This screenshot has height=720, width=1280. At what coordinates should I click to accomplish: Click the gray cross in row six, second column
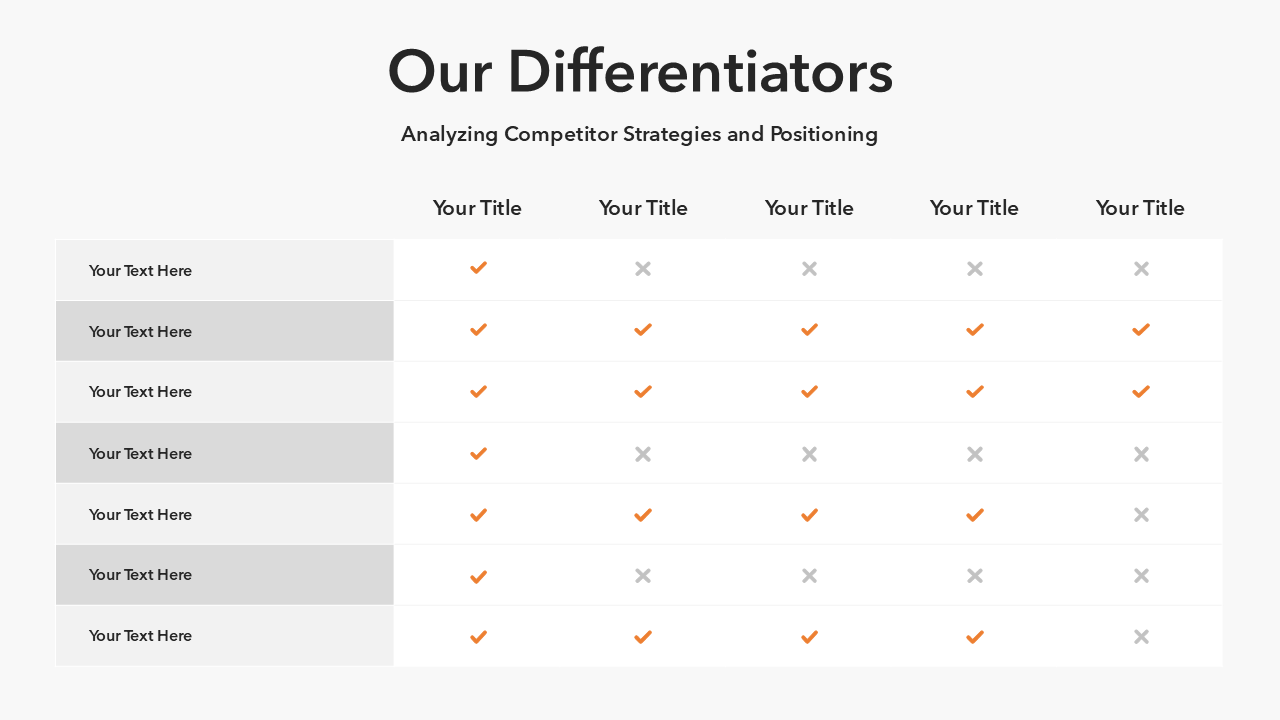tap(643, 576)
